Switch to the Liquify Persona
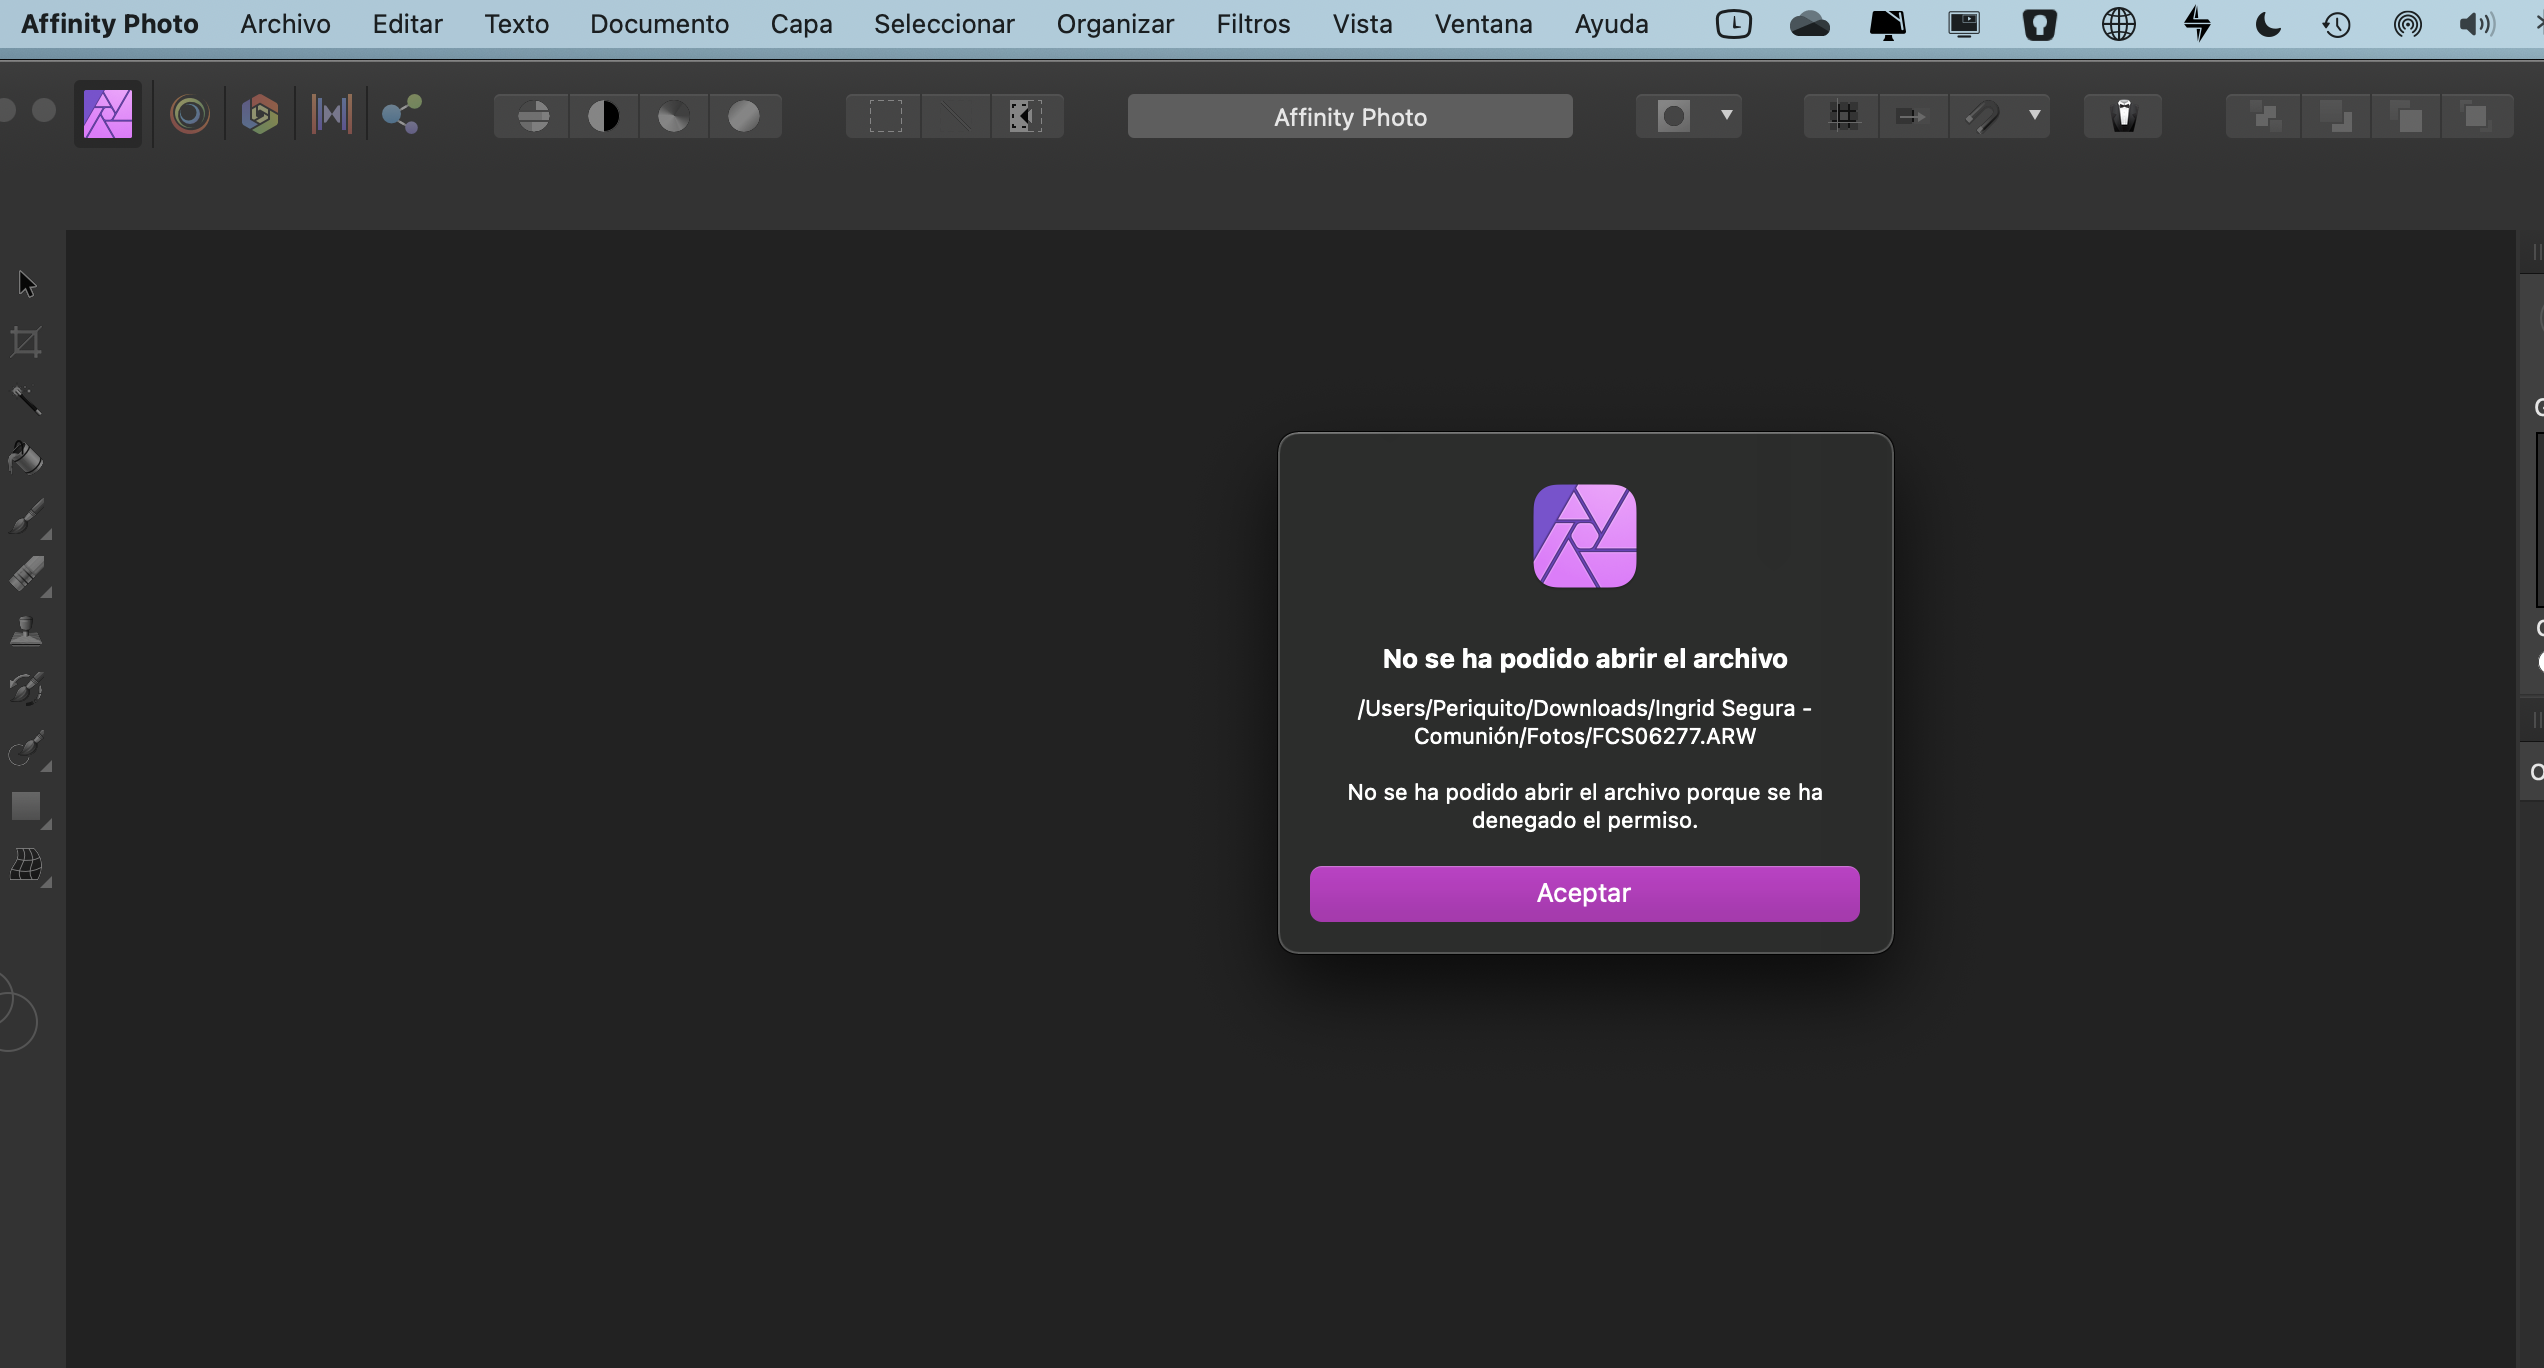Screen dimensions: 2544x1368 point(189,115)
